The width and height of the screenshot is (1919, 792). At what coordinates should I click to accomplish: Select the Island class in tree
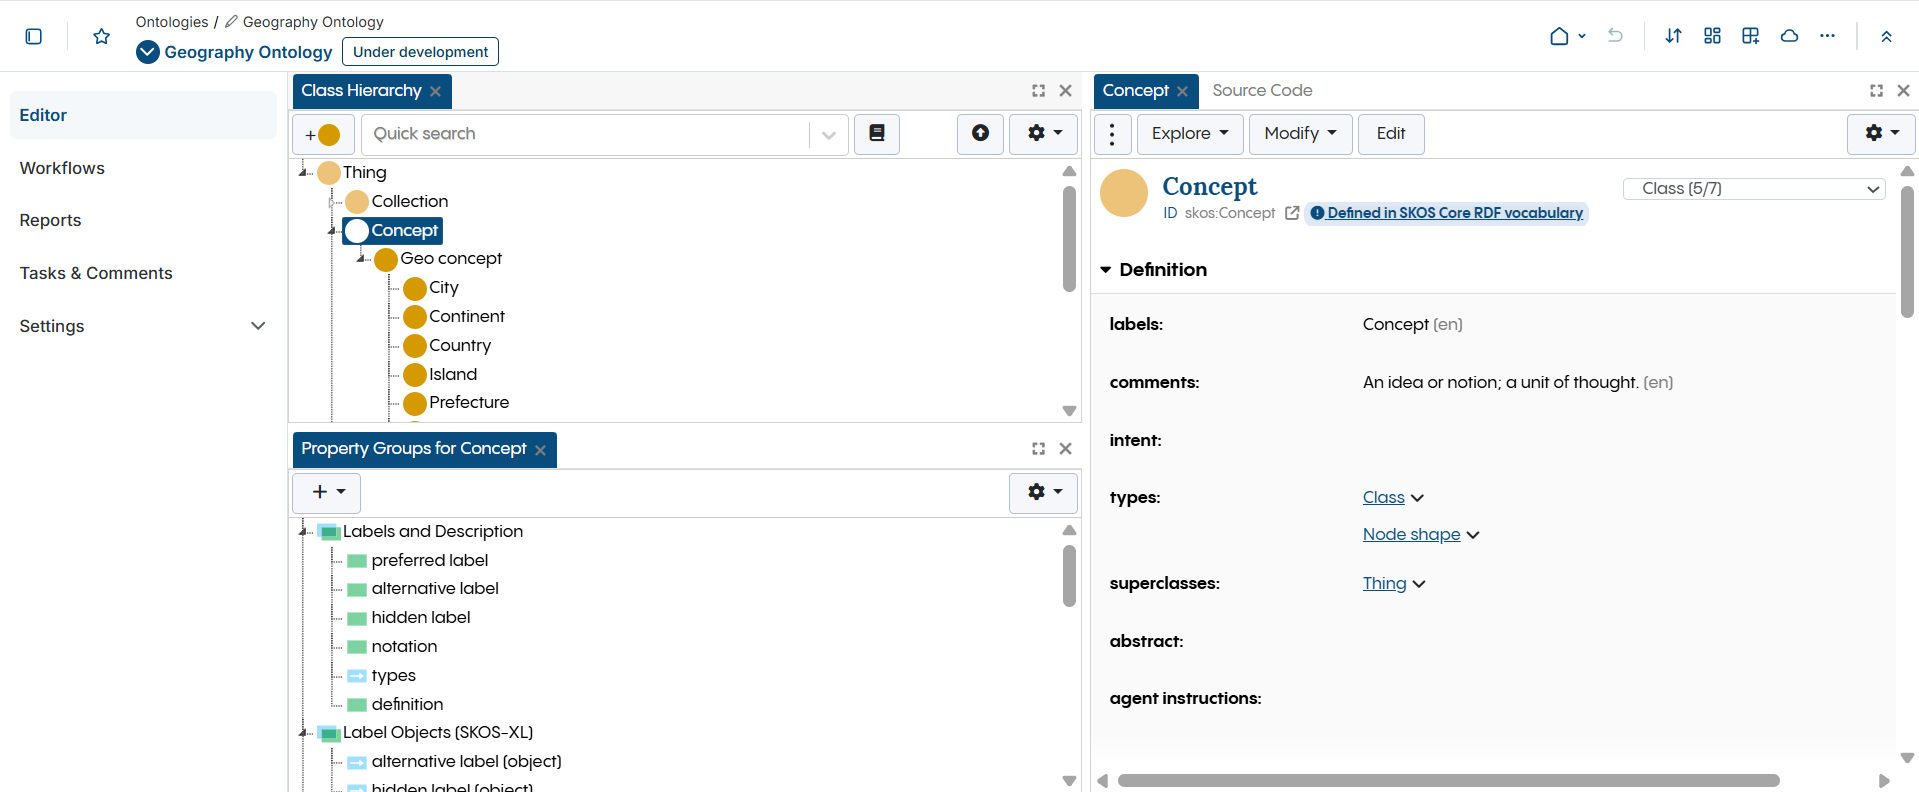coord(453,375)
